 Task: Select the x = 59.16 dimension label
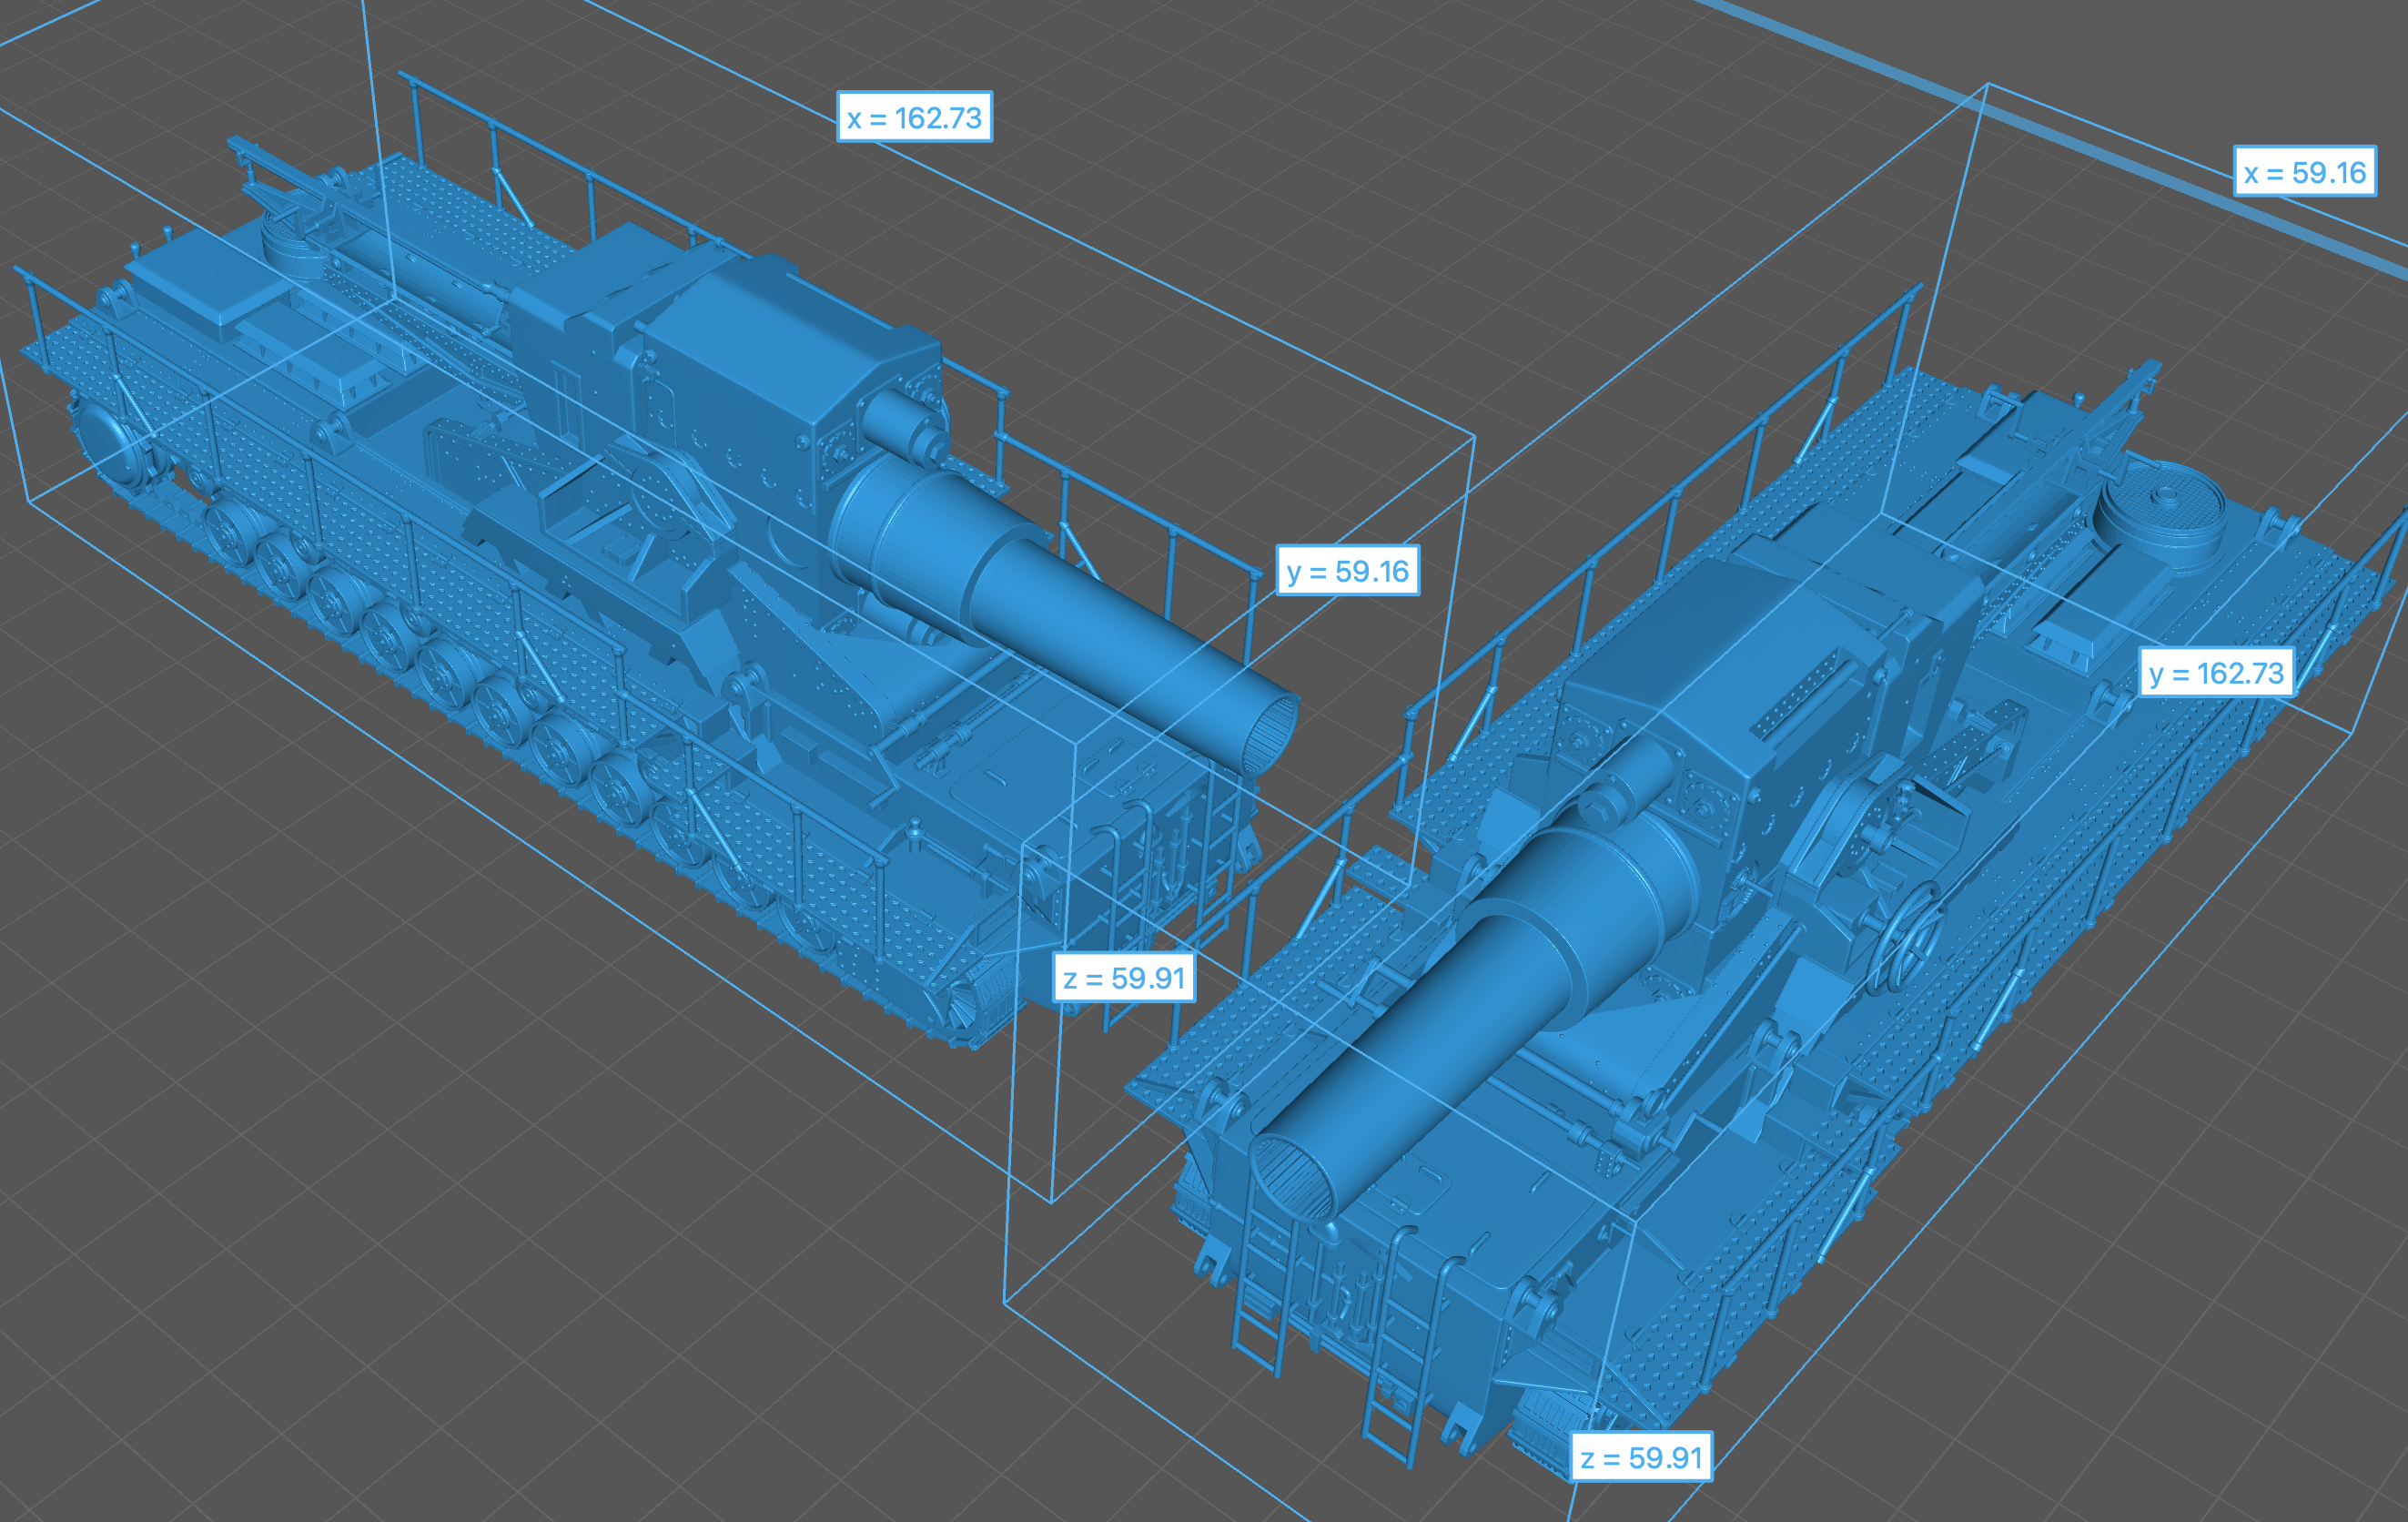click(x=2304, y=171)
